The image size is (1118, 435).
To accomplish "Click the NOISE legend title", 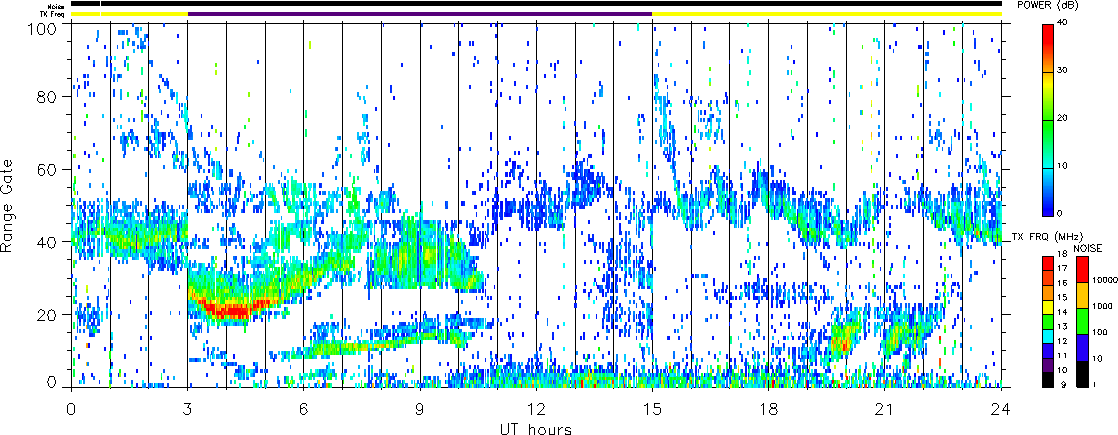I will [1088, 248].
